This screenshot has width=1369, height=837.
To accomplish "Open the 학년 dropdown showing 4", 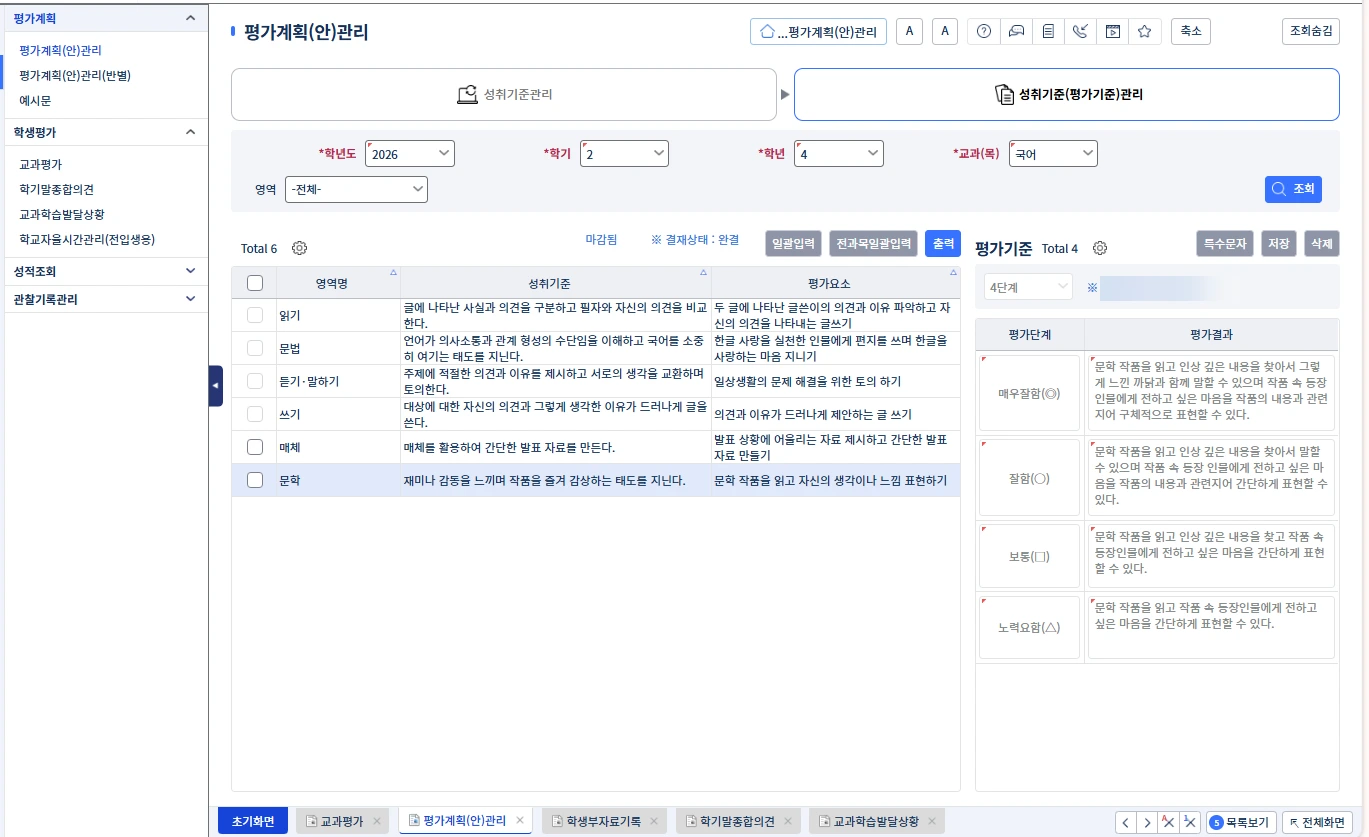I will (x=839, y=154).
